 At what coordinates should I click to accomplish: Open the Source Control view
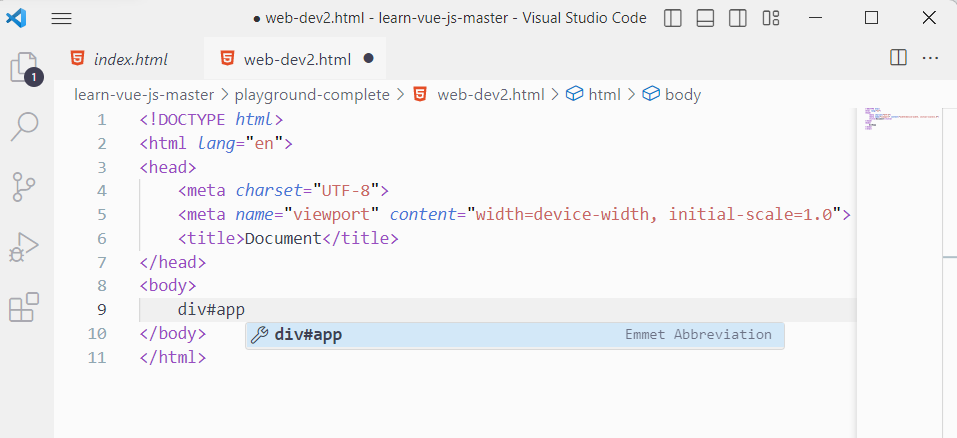pos(24,187)
